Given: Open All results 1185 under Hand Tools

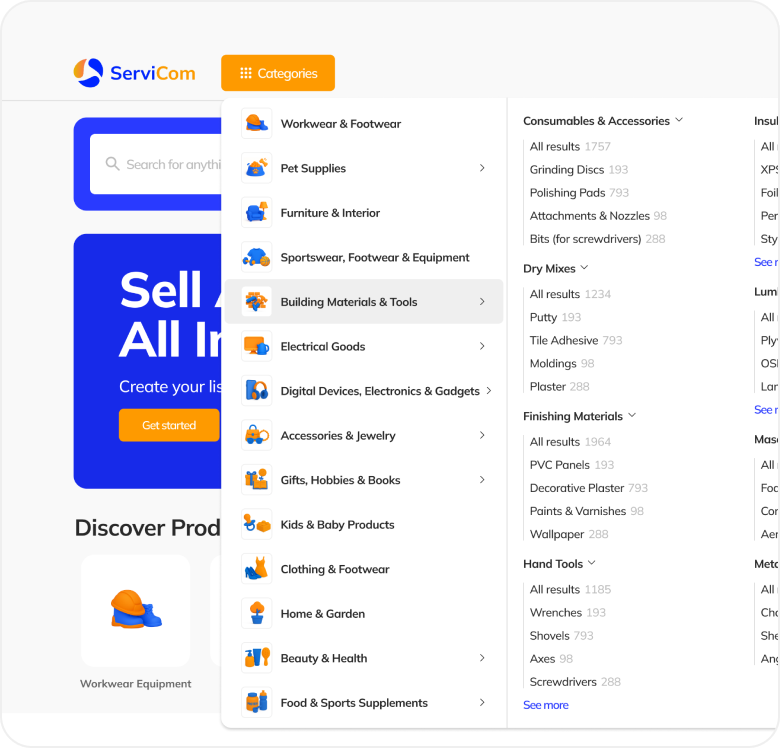Looking at the screenshot, I should point(570,589).
